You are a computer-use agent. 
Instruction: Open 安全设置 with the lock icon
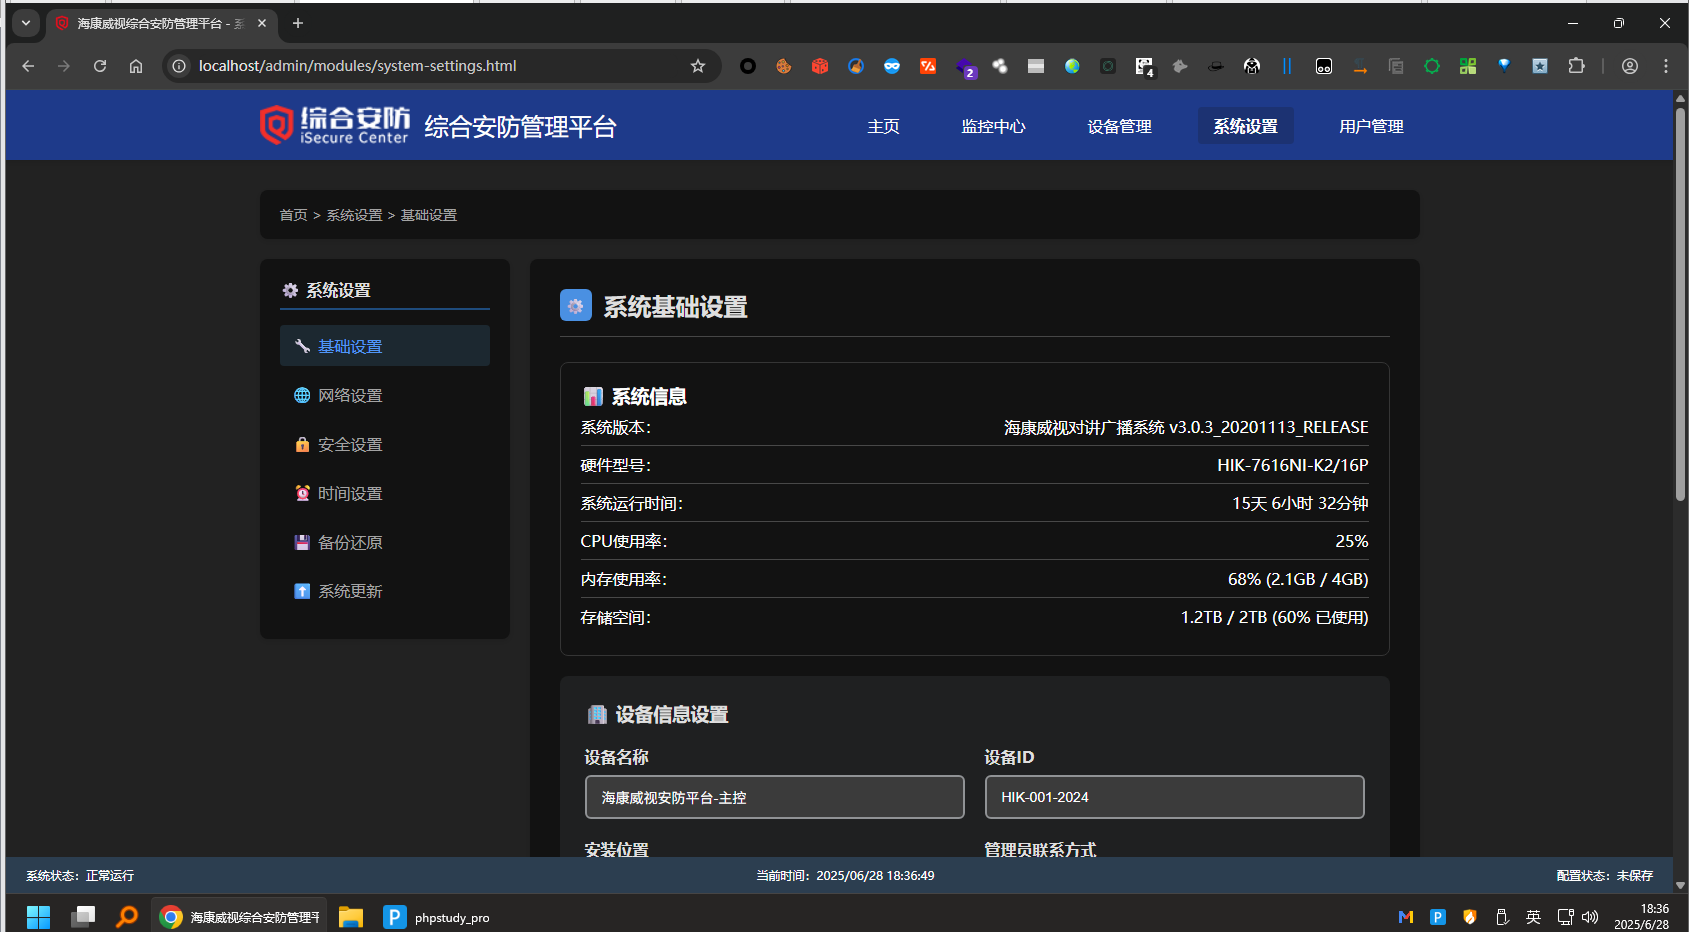click(x=349, y=445)
